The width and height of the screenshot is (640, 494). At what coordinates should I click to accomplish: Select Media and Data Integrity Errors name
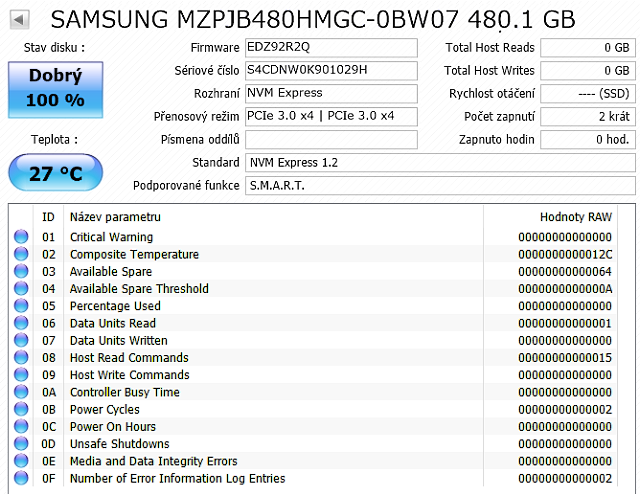(153, 461)
